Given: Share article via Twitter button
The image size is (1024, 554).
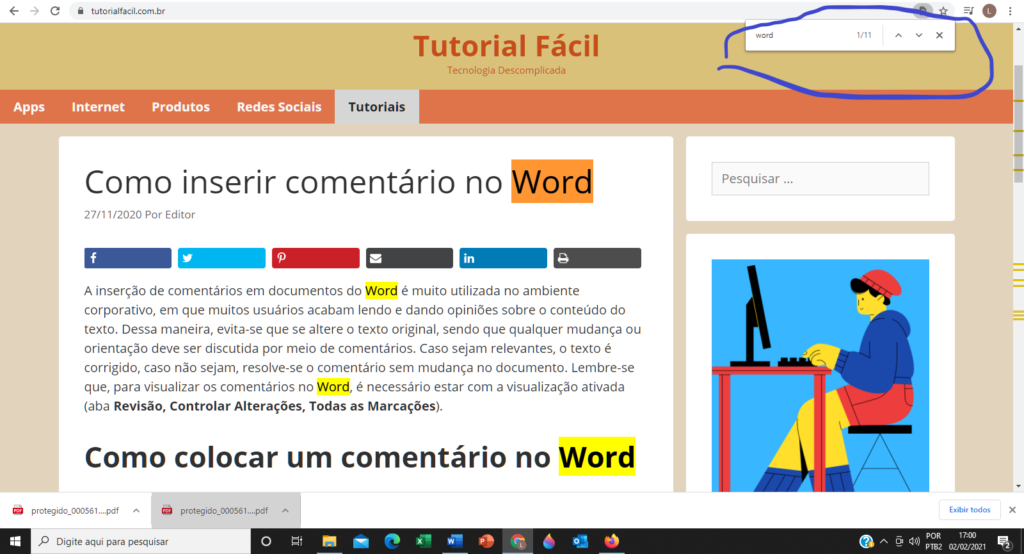Looking at the screenshot, I should [x=221, y=258].
